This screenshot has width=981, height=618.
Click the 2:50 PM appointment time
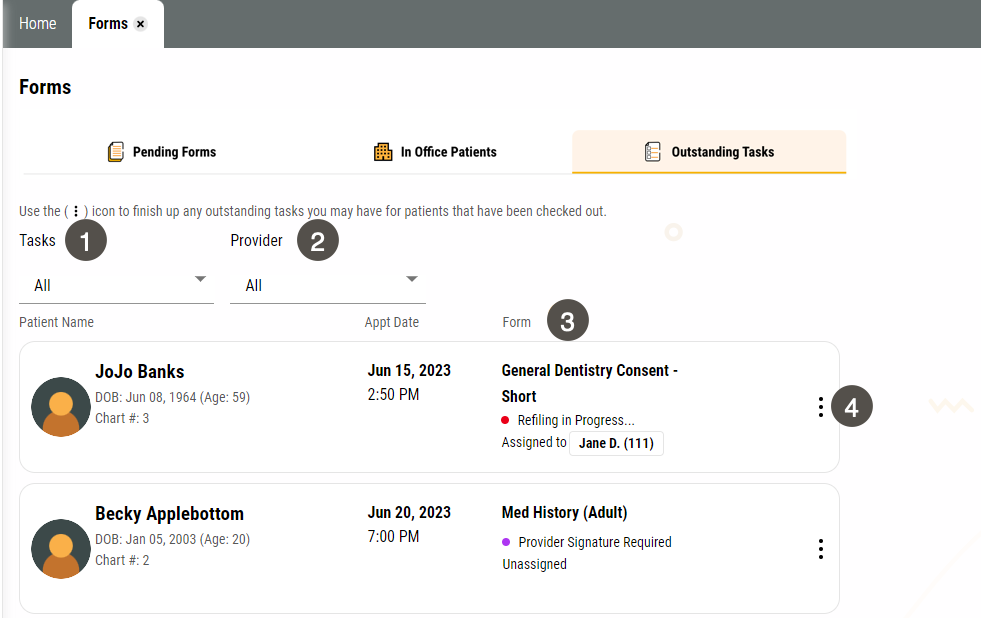[x=393, y=395]
